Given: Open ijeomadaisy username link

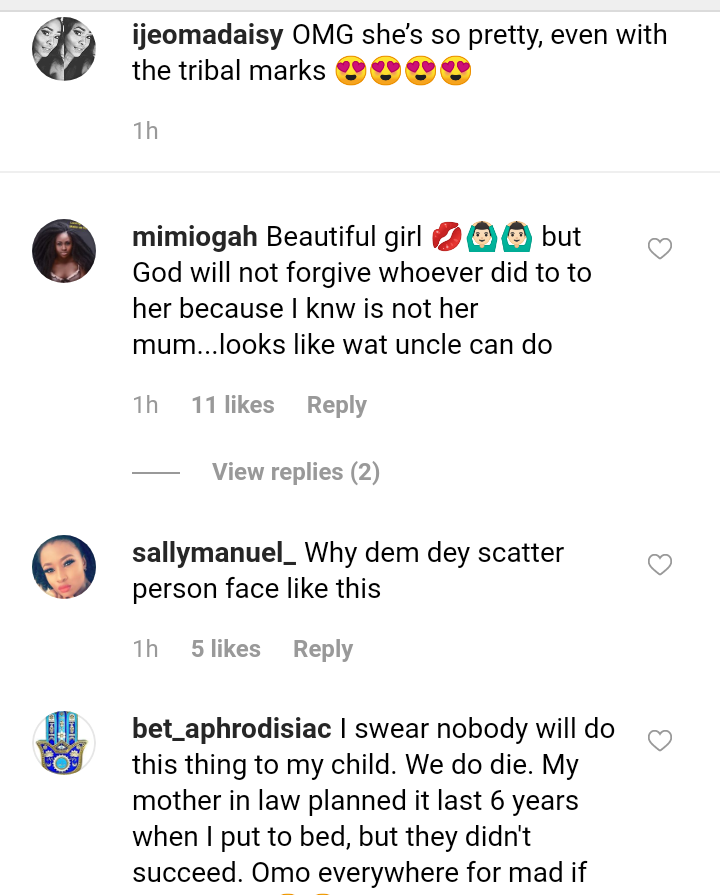Looking at the screenshot, I should pyautogui.click(x=208, y=36).
